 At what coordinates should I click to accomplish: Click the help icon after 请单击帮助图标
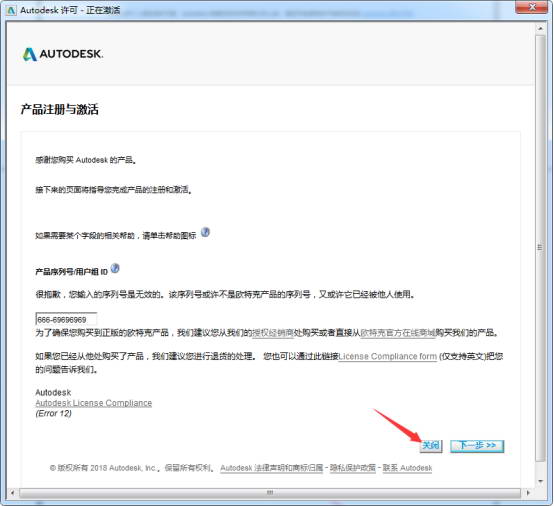click(205, 233)
